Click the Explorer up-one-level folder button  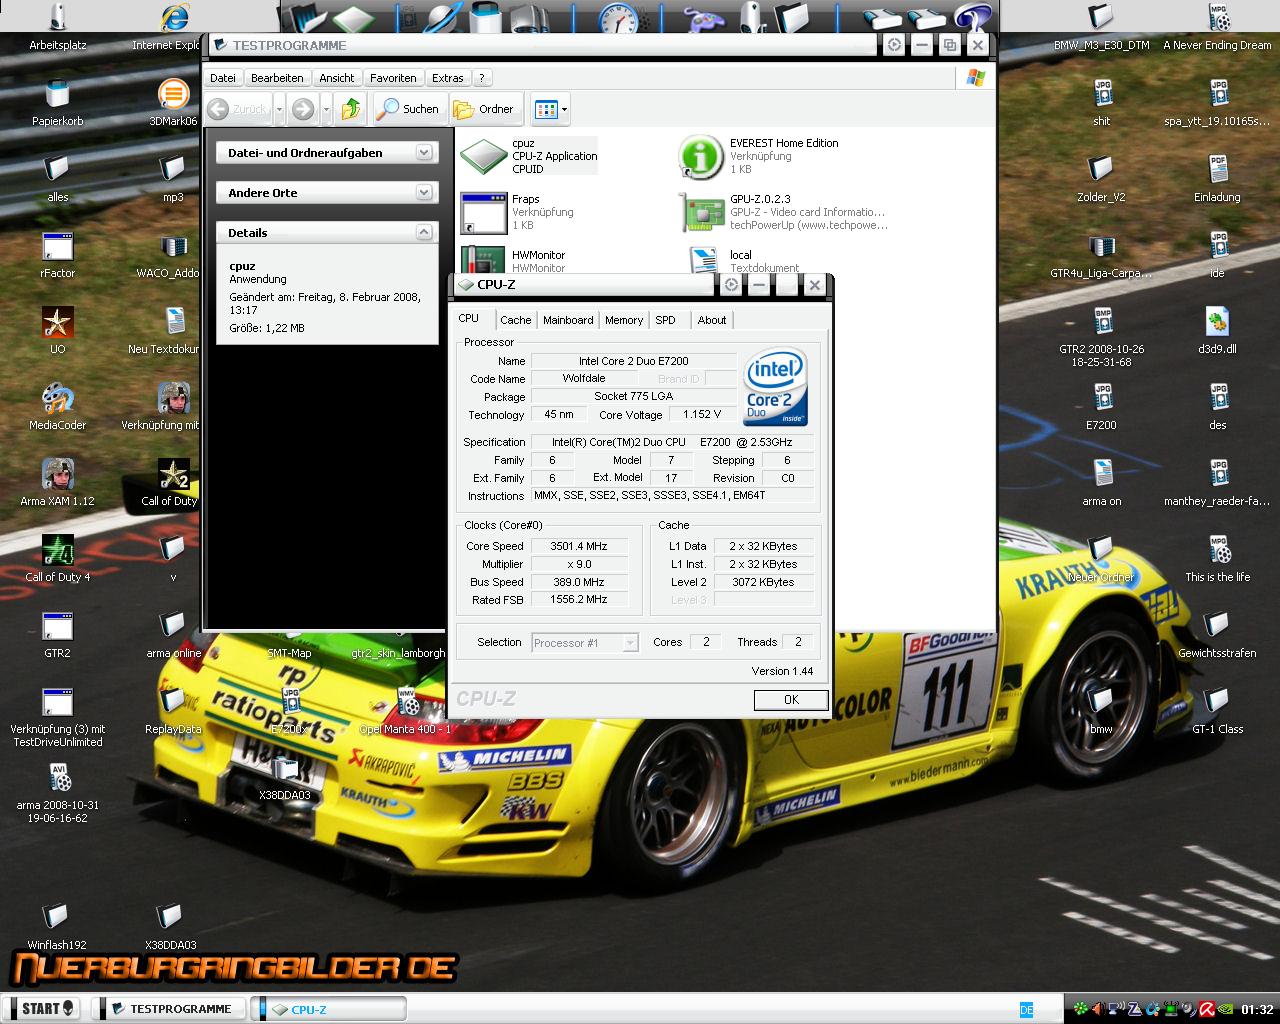tap(351, 109)
